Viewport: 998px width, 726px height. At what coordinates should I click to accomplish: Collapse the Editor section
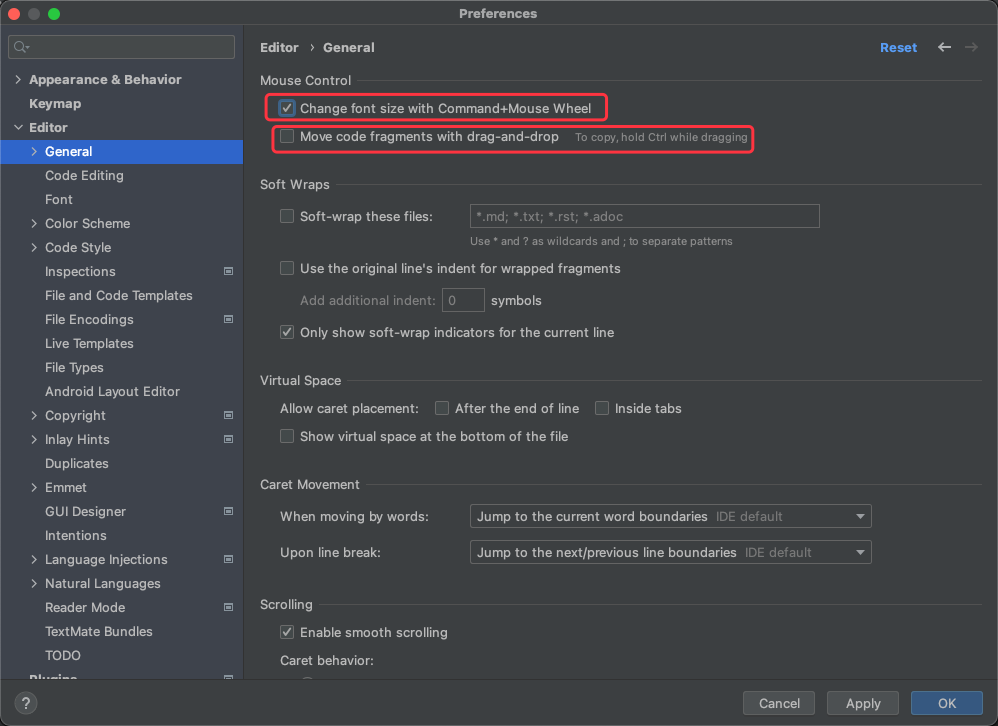tap(18, 127)
